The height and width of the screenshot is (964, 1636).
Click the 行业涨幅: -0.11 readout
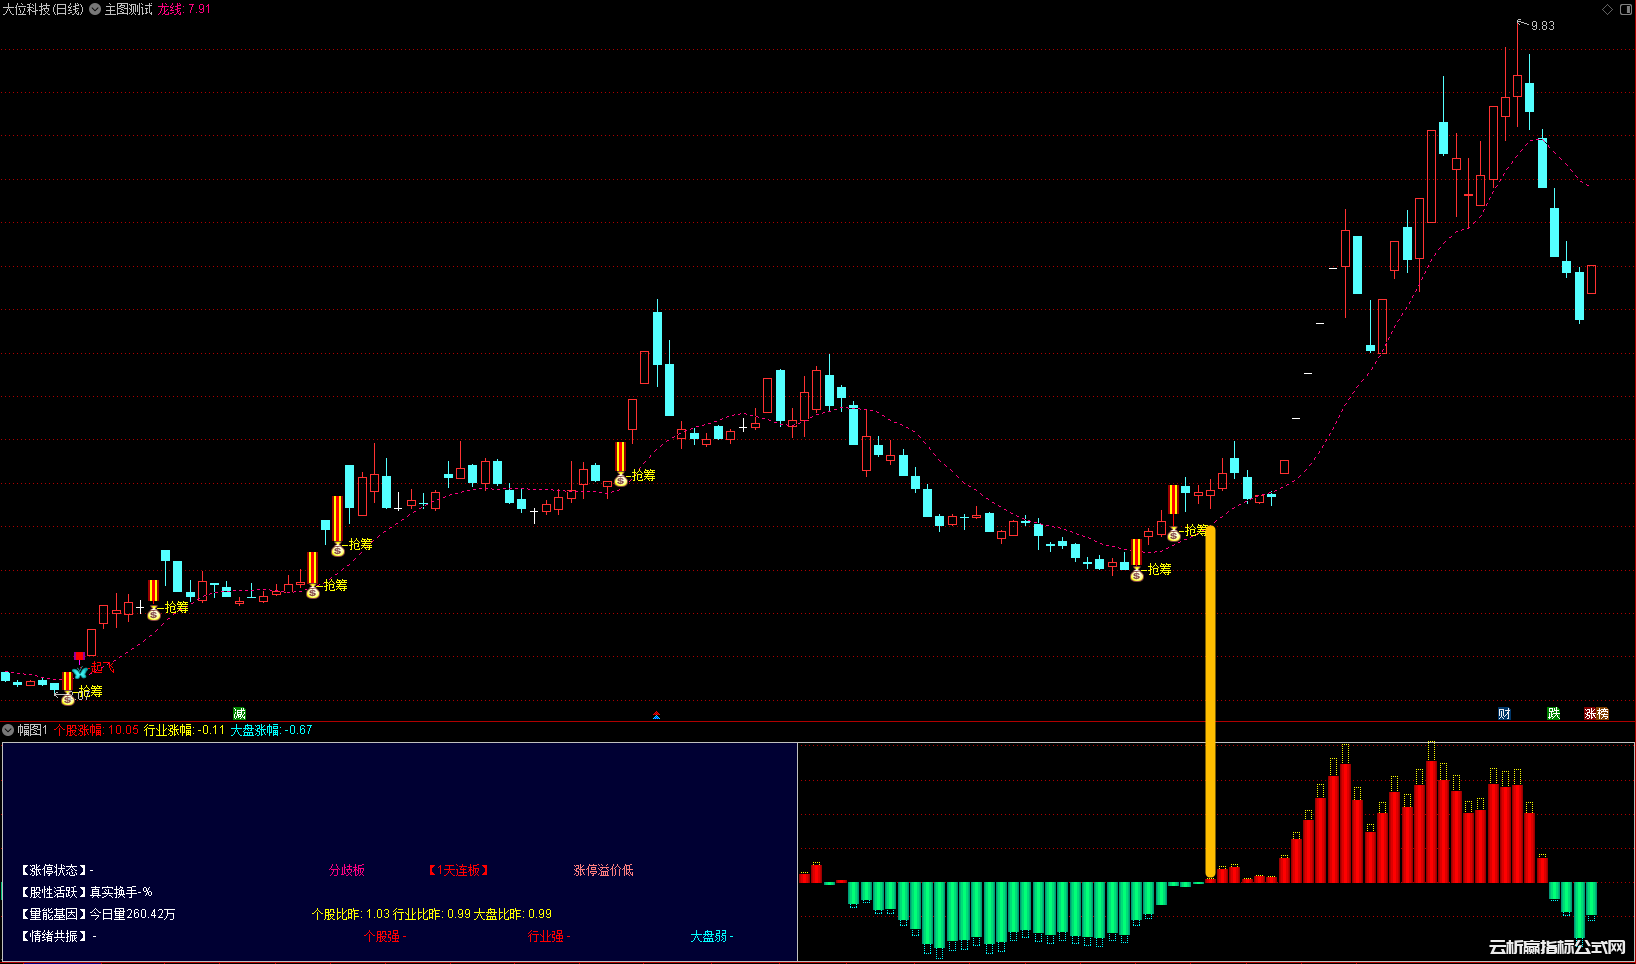pyautogui.click(x=184, y=730)
